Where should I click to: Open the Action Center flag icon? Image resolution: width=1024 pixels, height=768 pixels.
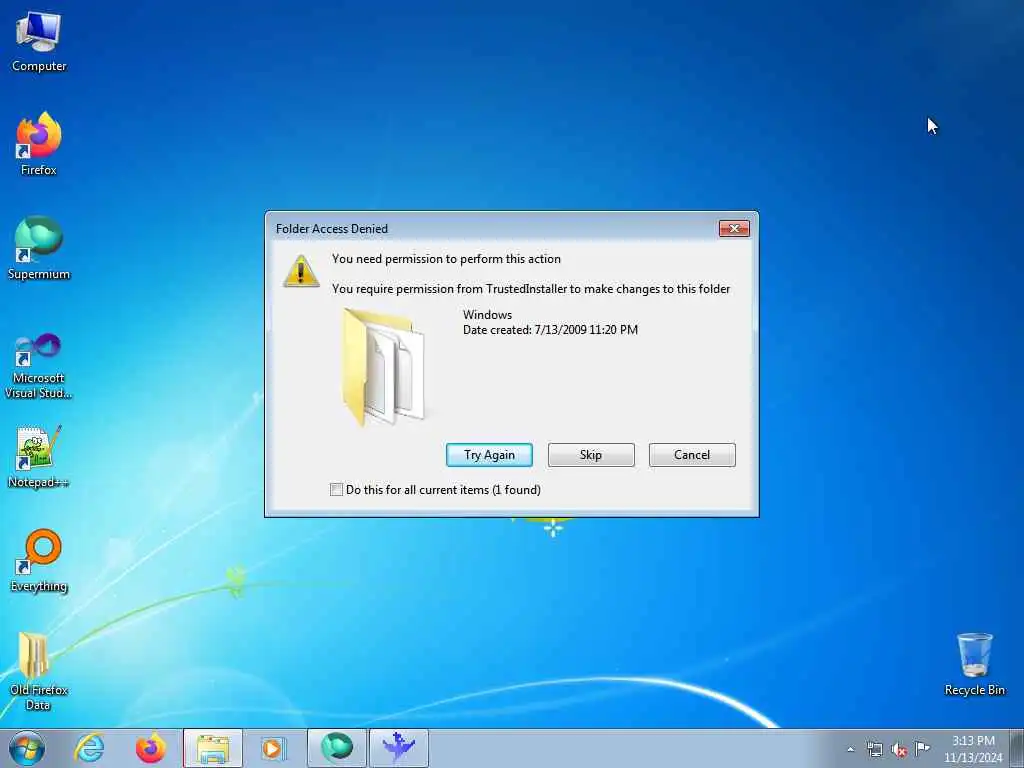tap(922, 748)
